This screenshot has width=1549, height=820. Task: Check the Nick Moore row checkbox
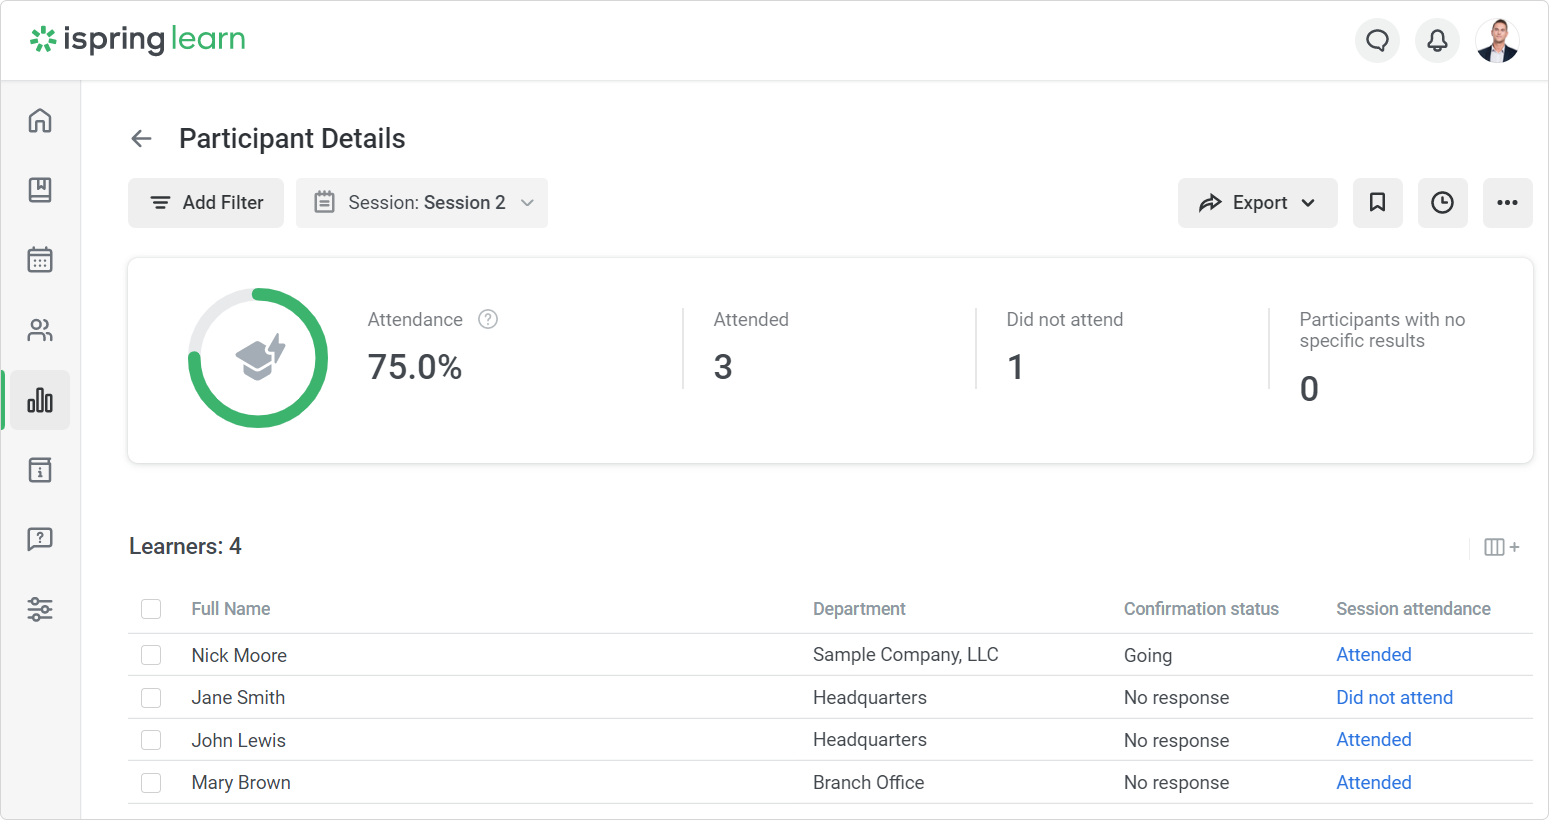click(x=151, y=655)
